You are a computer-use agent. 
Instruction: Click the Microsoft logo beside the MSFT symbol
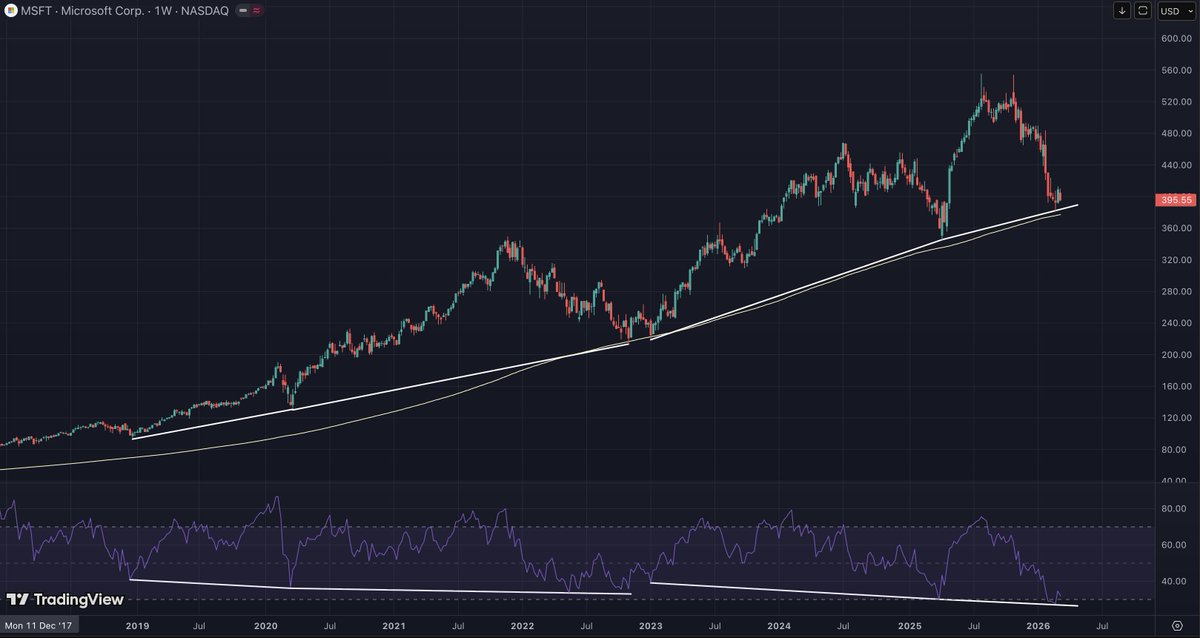coord(11,10)
